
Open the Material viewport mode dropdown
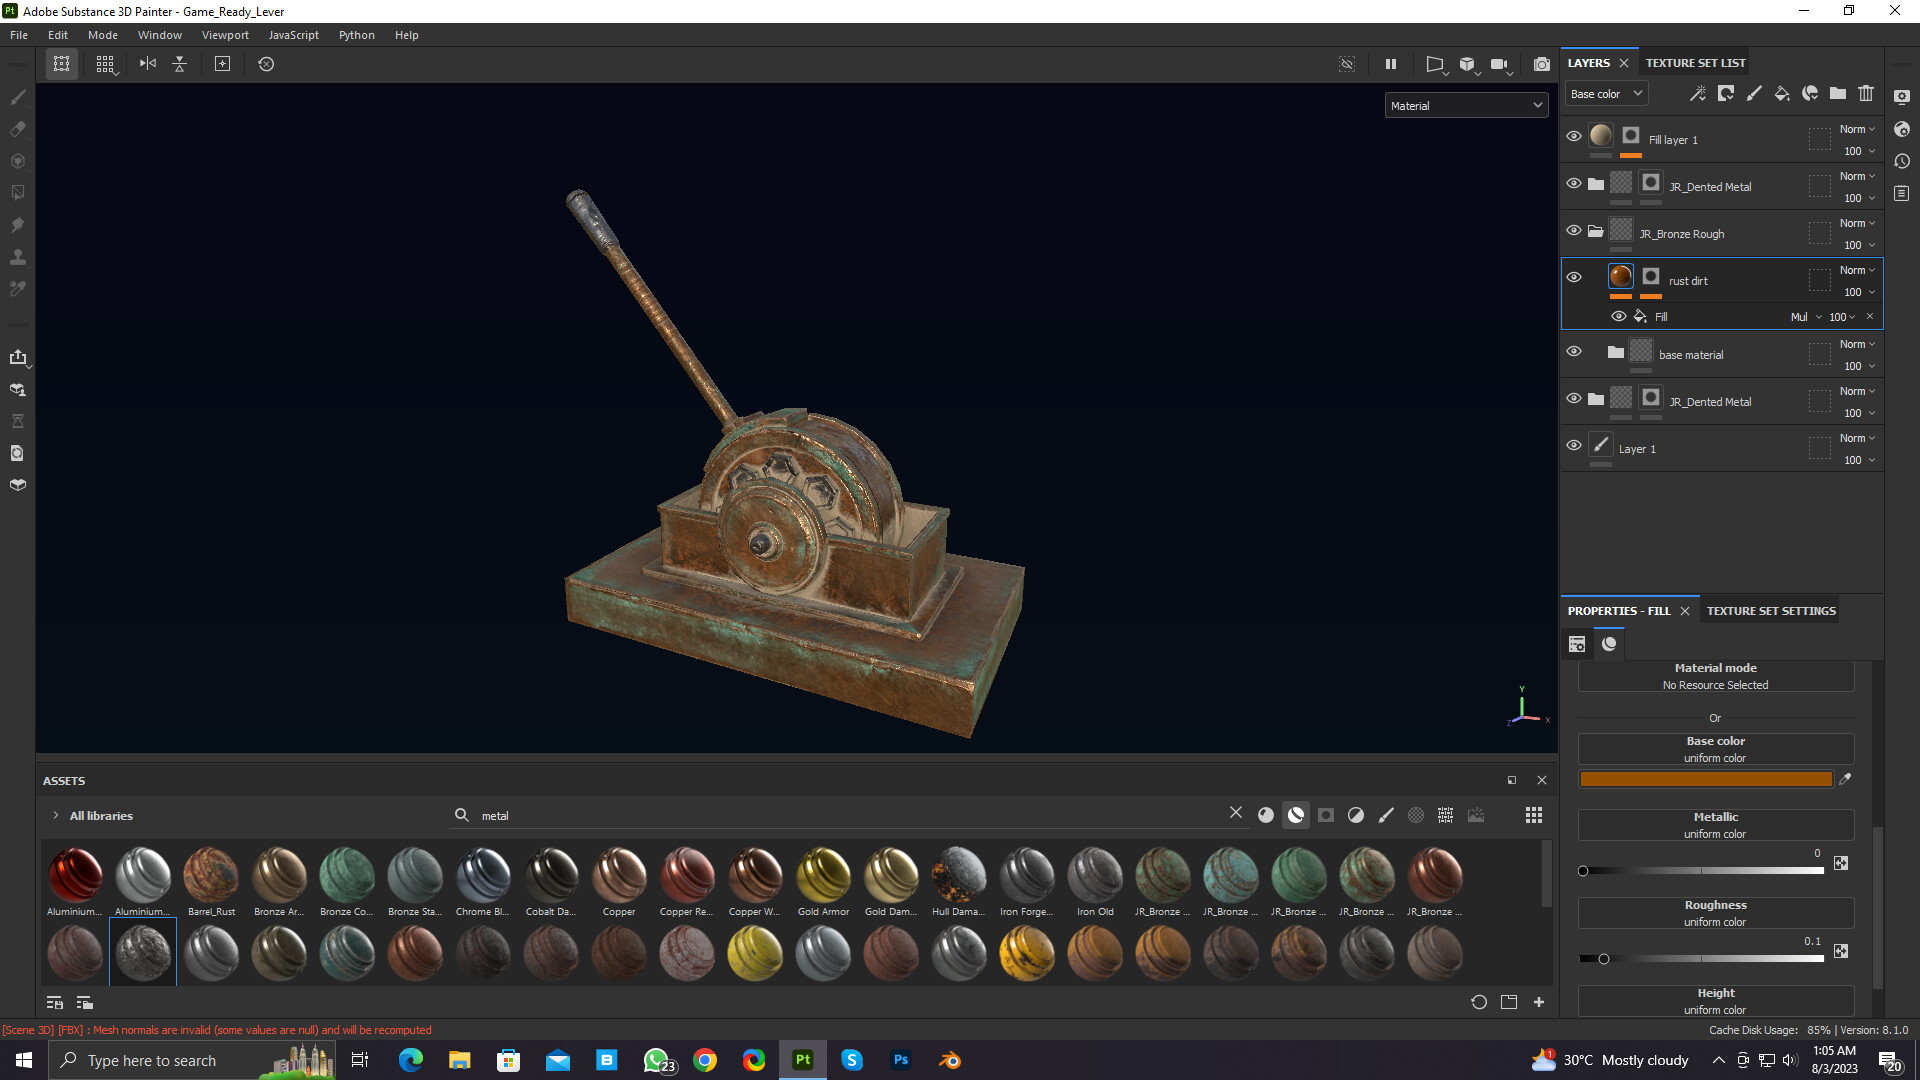click(1465, 106)
